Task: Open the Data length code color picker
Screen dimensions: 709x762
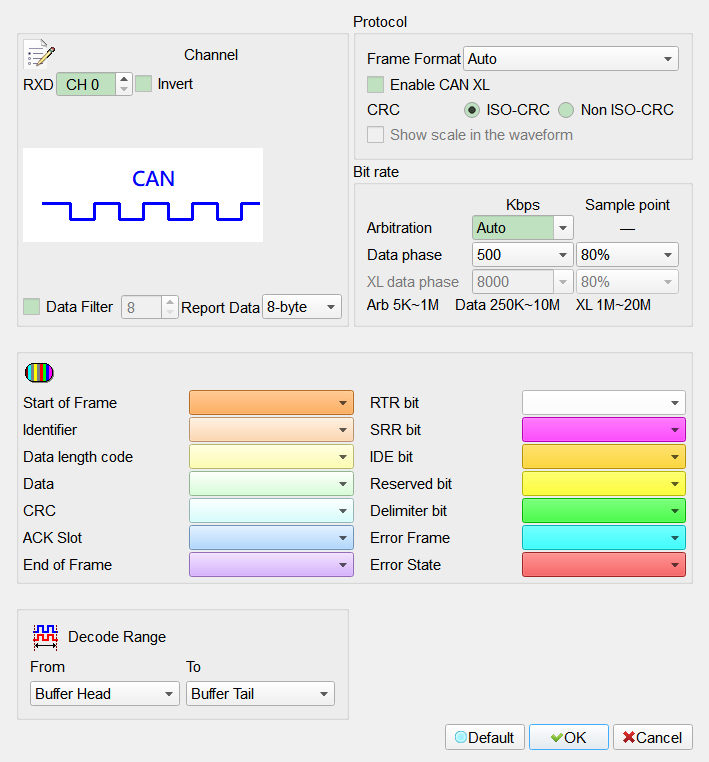Action: (271, 457)
